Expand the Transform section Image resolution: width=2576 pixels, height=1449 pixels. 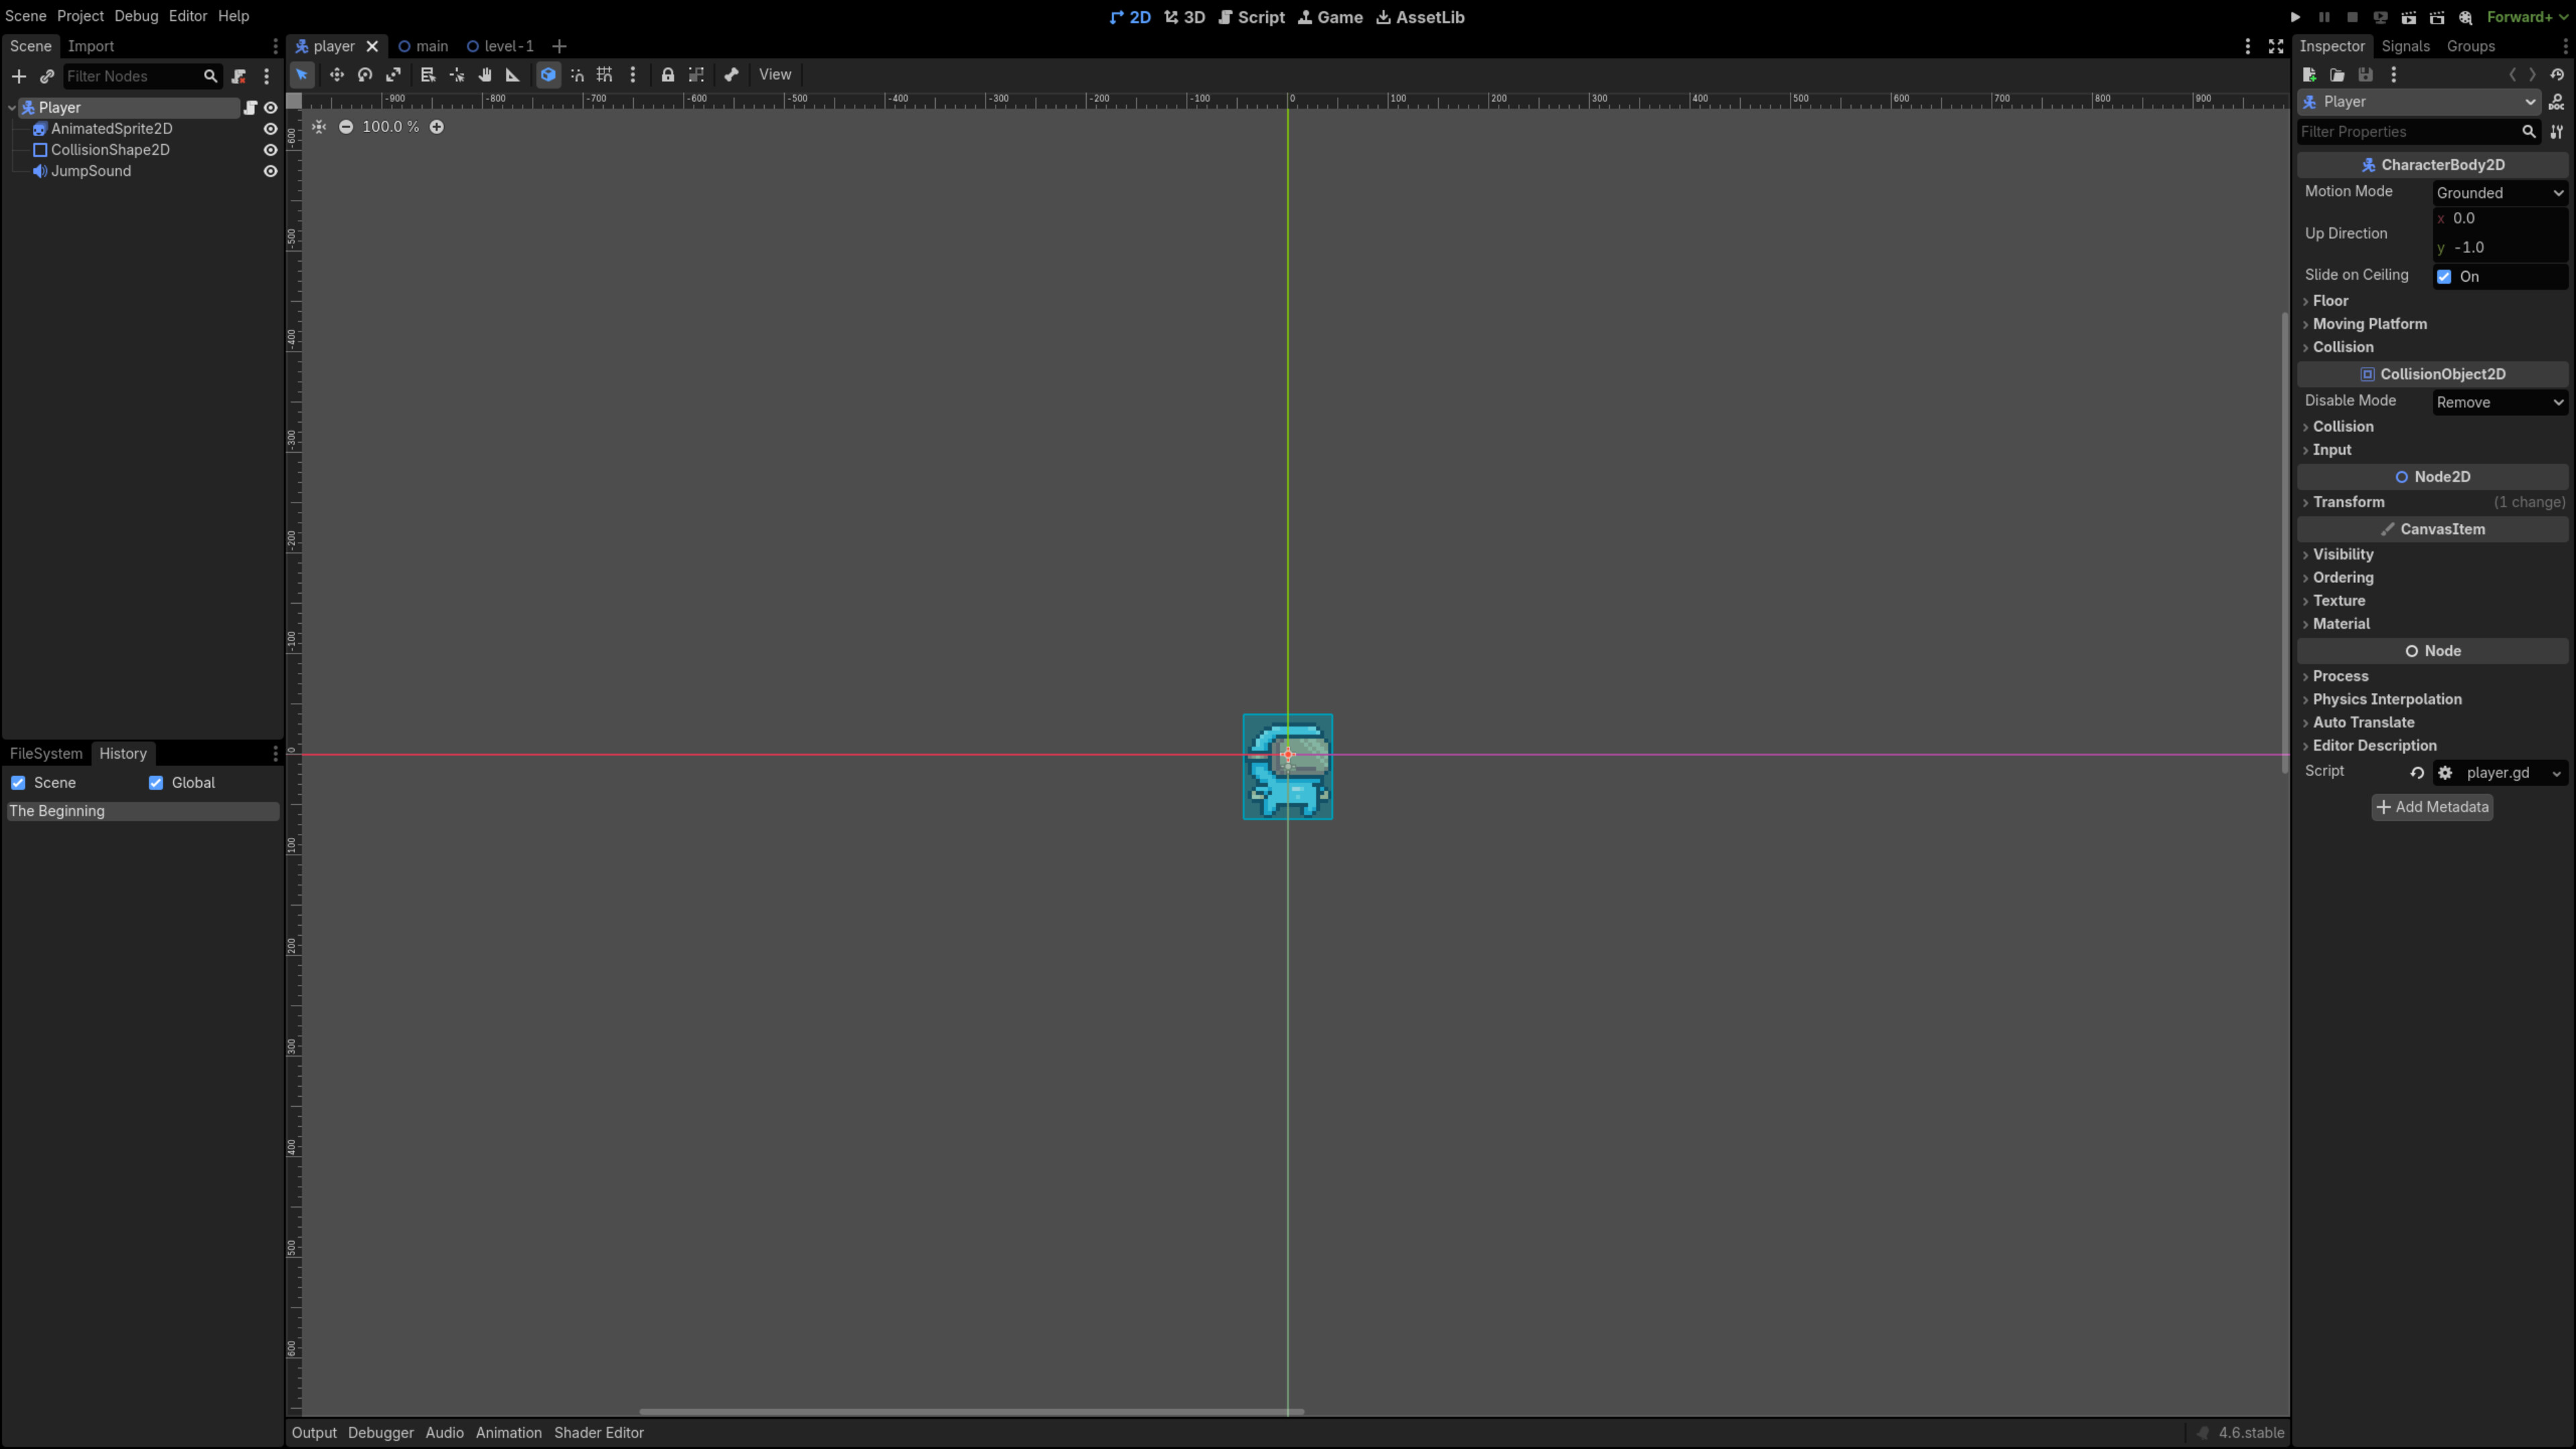2348,502
